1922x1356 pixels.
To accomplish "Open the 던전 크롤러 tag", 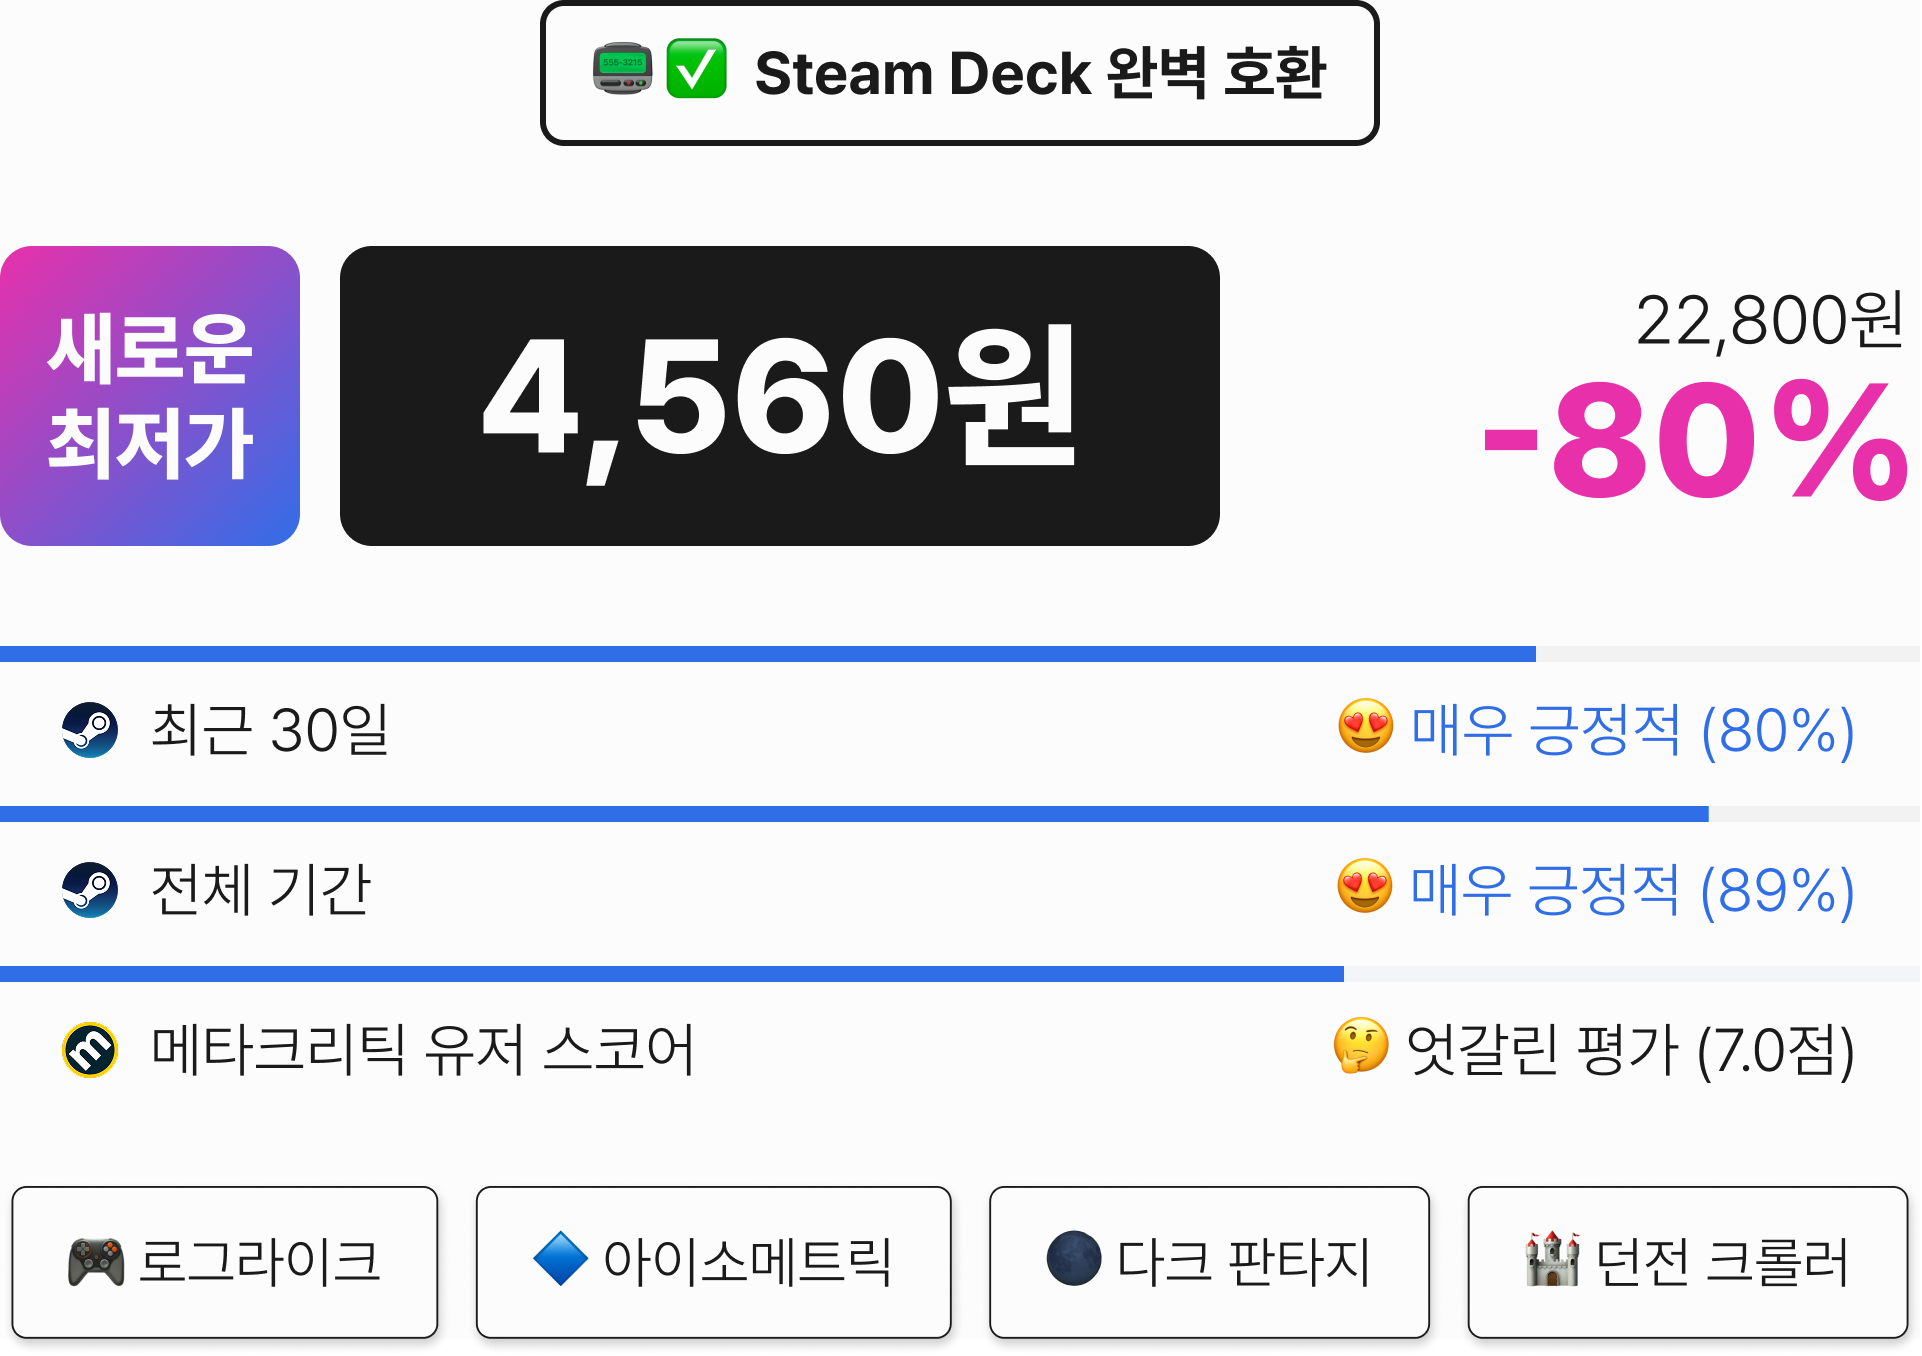I will point(1688,1262).
